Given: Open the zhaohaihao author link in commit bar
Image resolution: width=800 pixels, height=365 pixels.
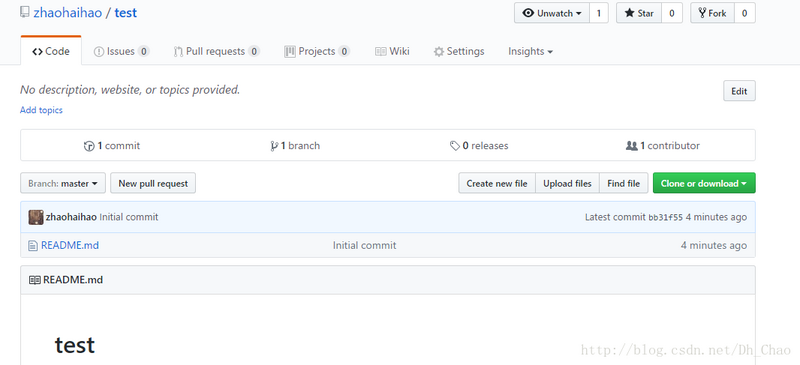Looking at the screenshot, I should pos(71,217).
